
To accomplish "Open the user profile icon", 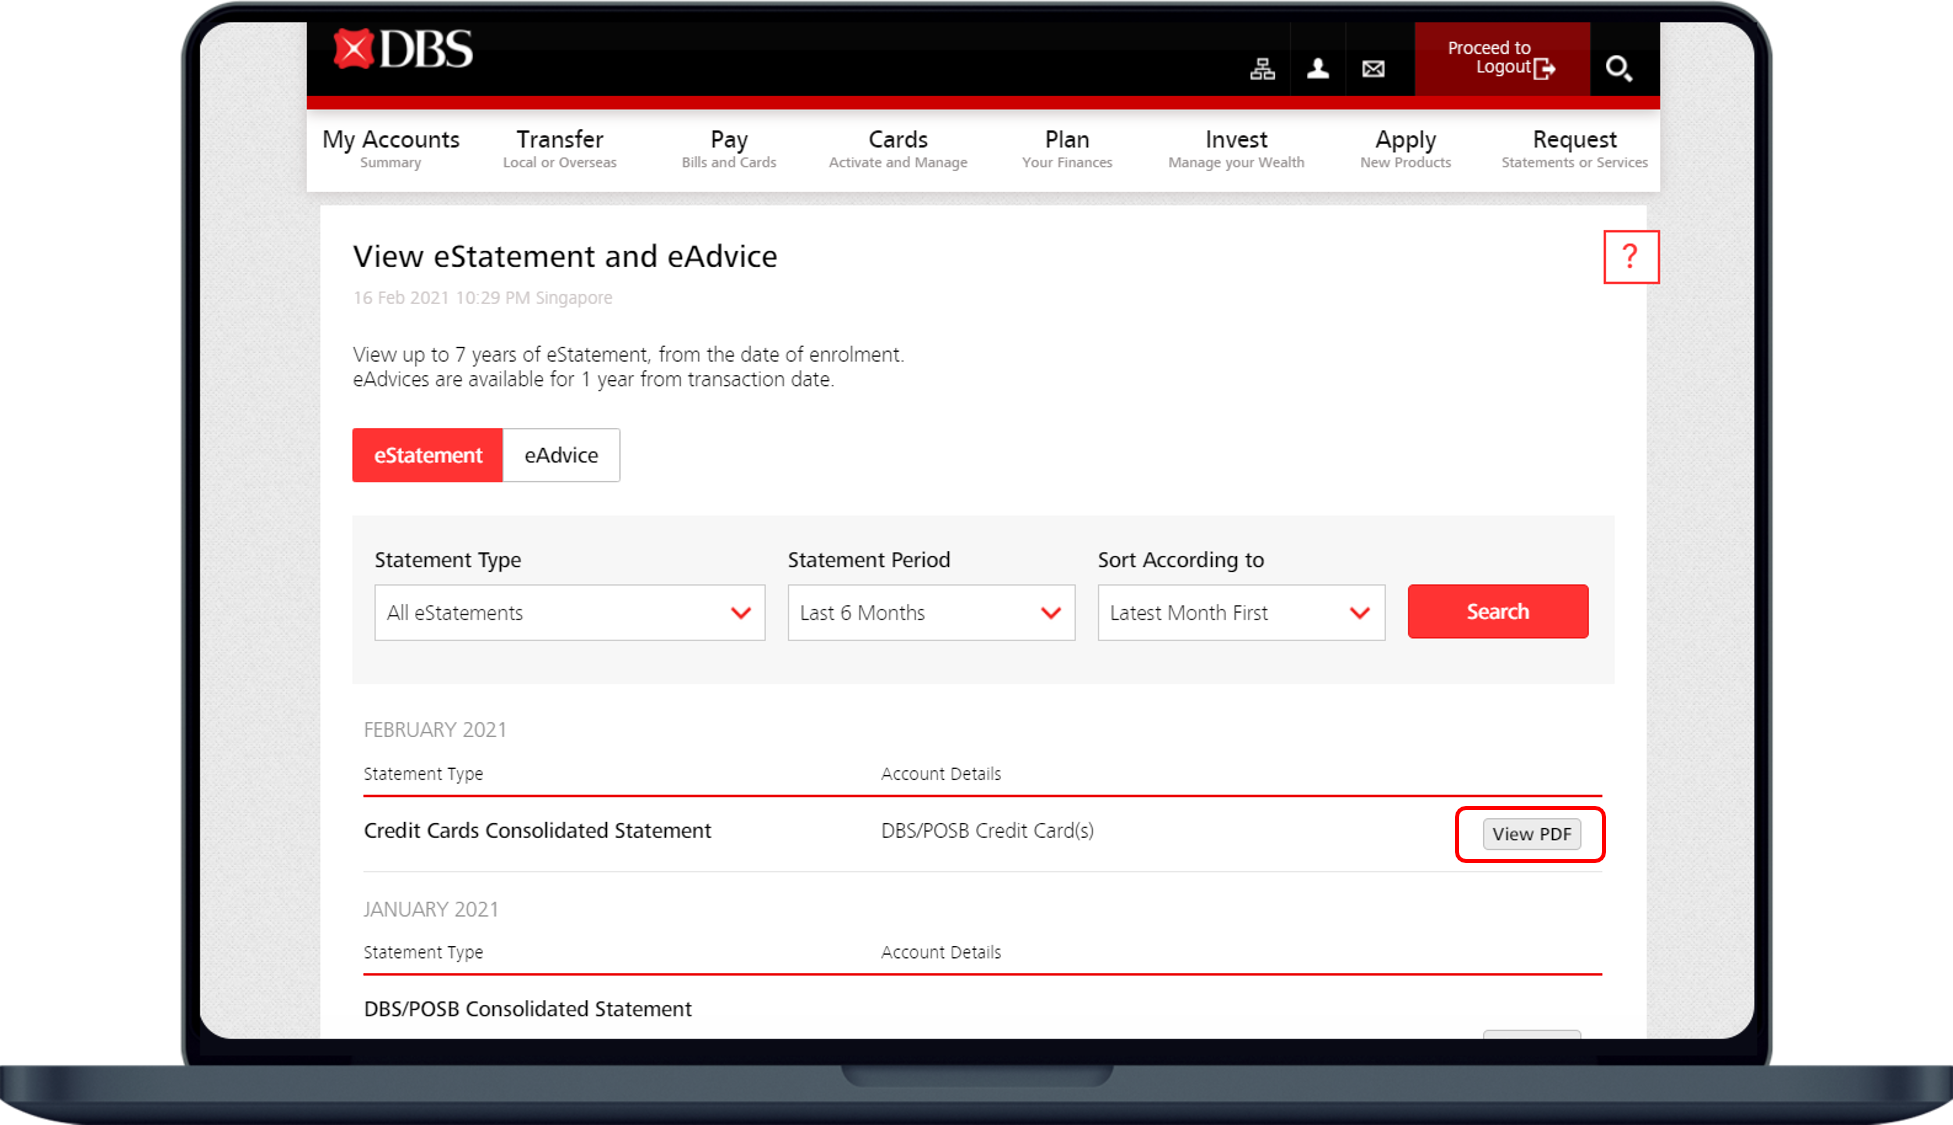I will (1318, 68).
